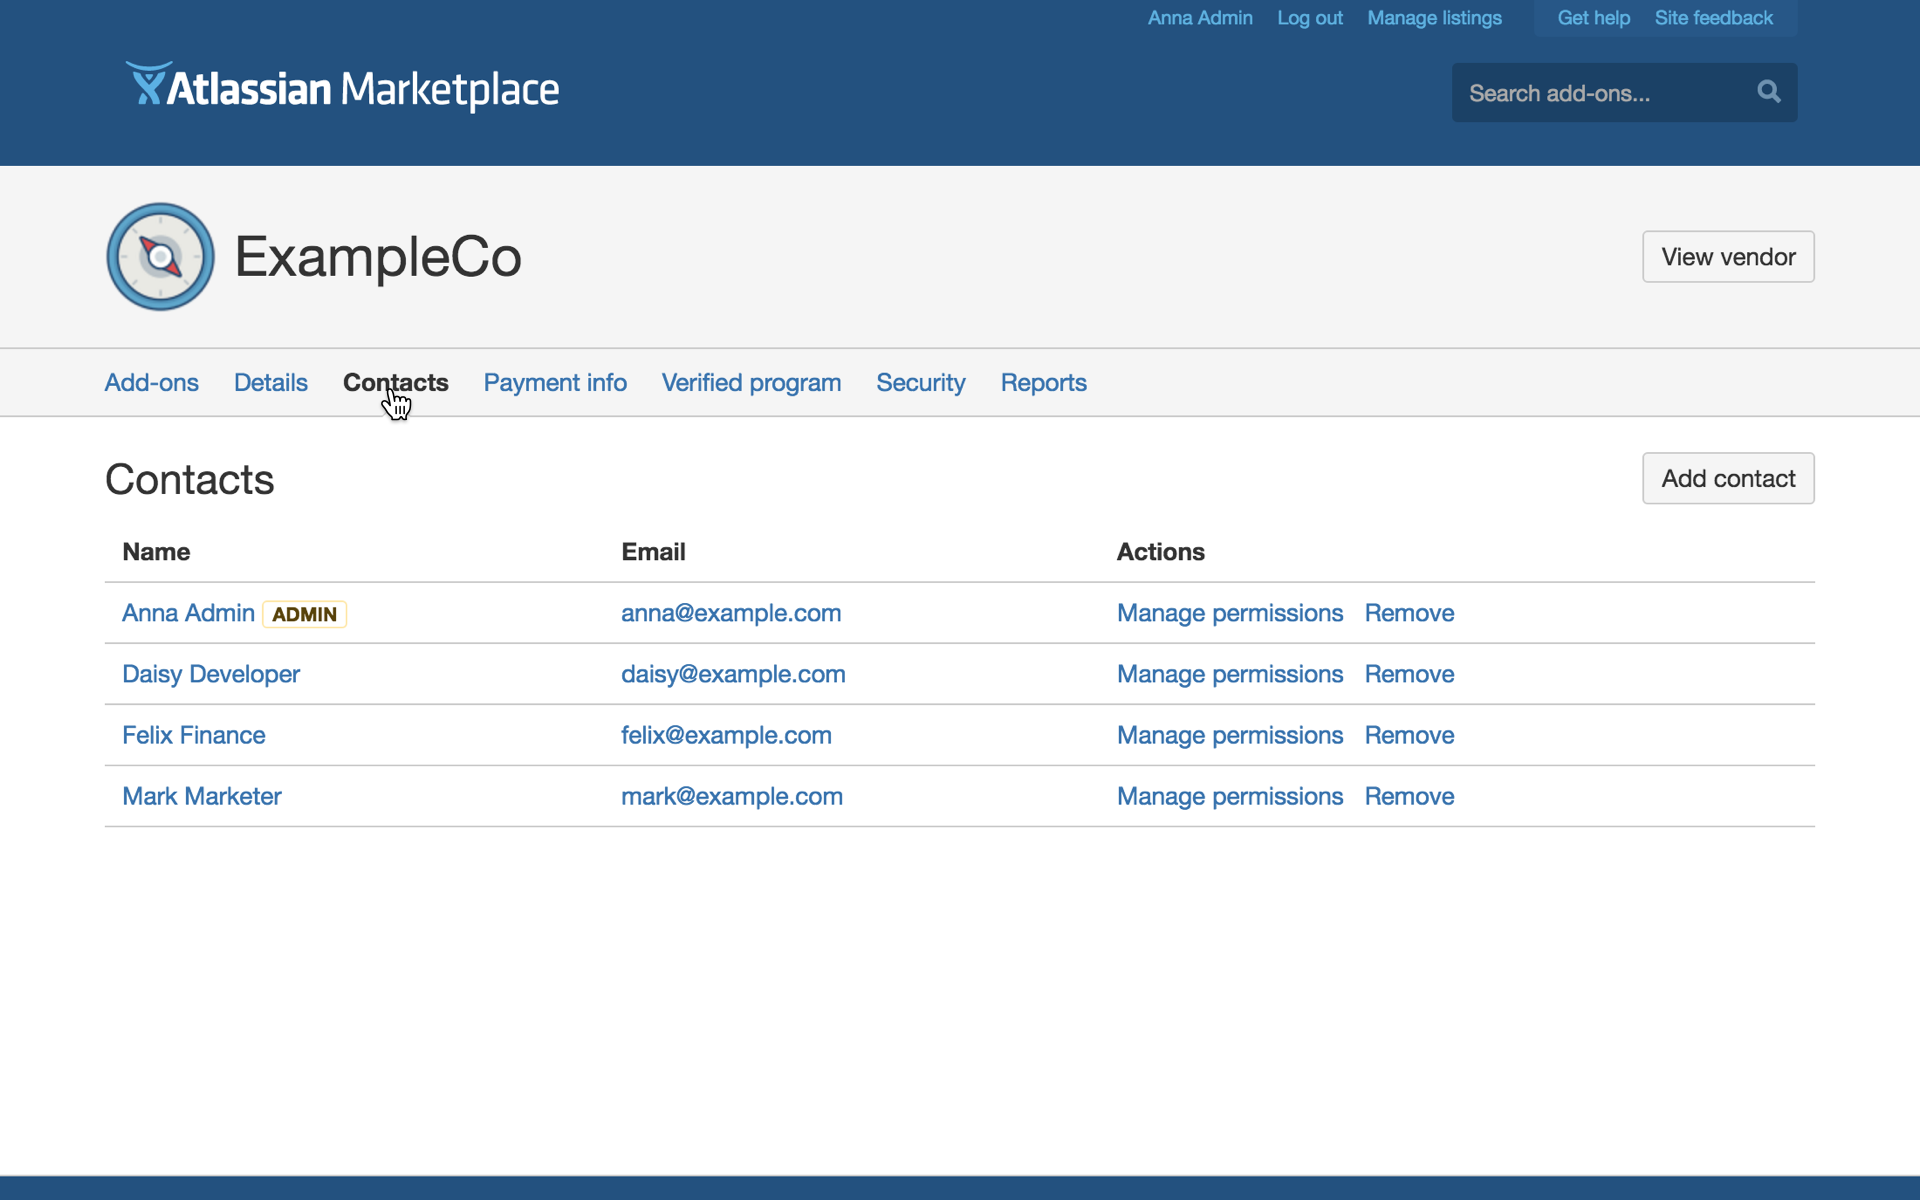Remove Felix Finance from contacts
The height and width of the screenshot is (1200, 1920).
(x=1408, y=735)
